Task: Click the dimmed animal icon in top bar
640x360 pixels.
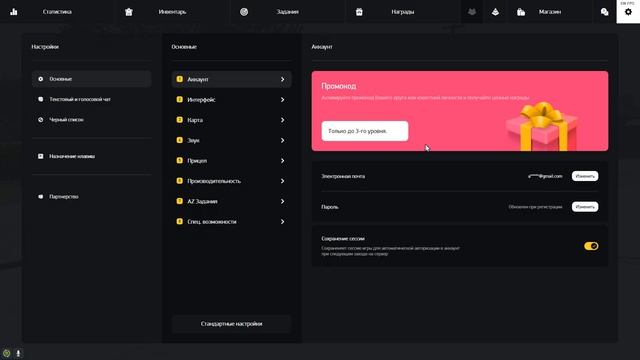Action: 472,12
